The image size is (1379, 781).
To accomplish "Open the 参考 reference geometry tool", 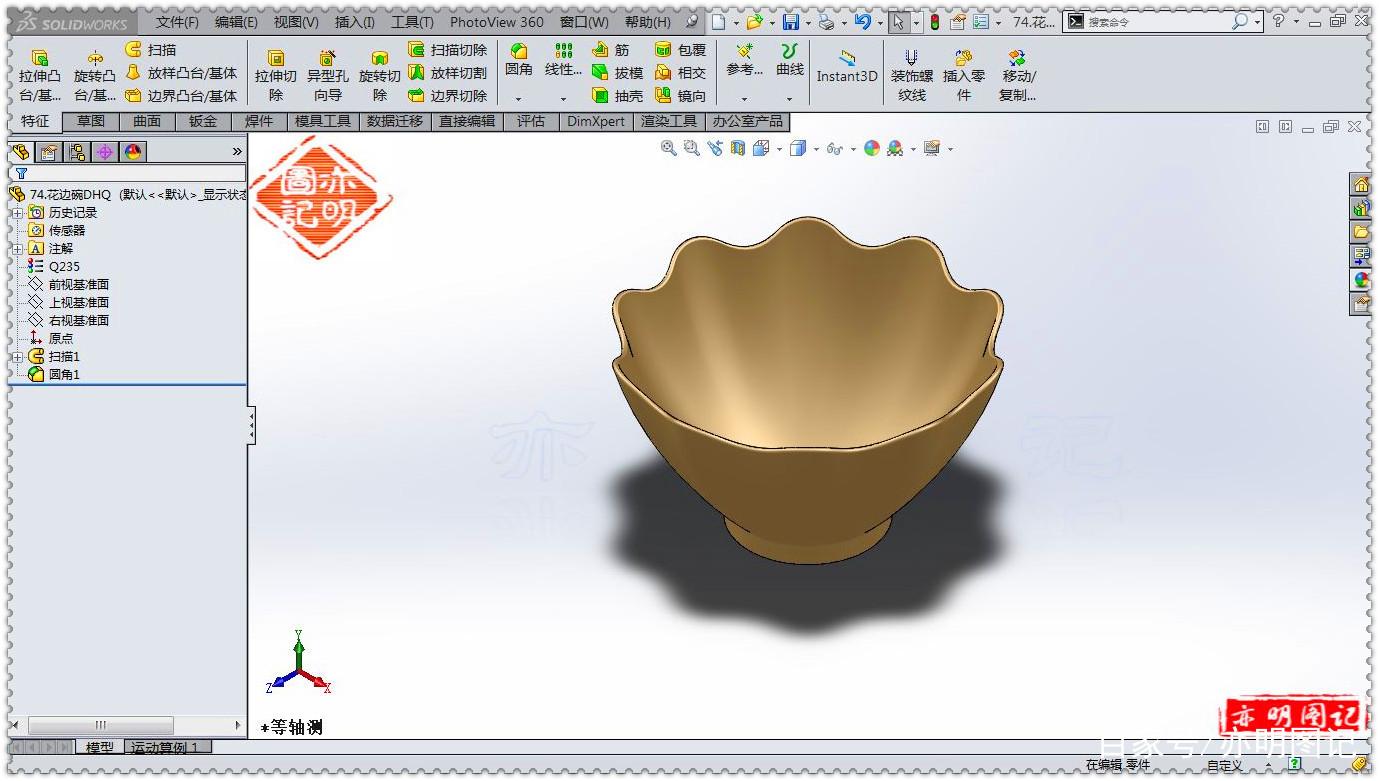I will pos(744,60).
